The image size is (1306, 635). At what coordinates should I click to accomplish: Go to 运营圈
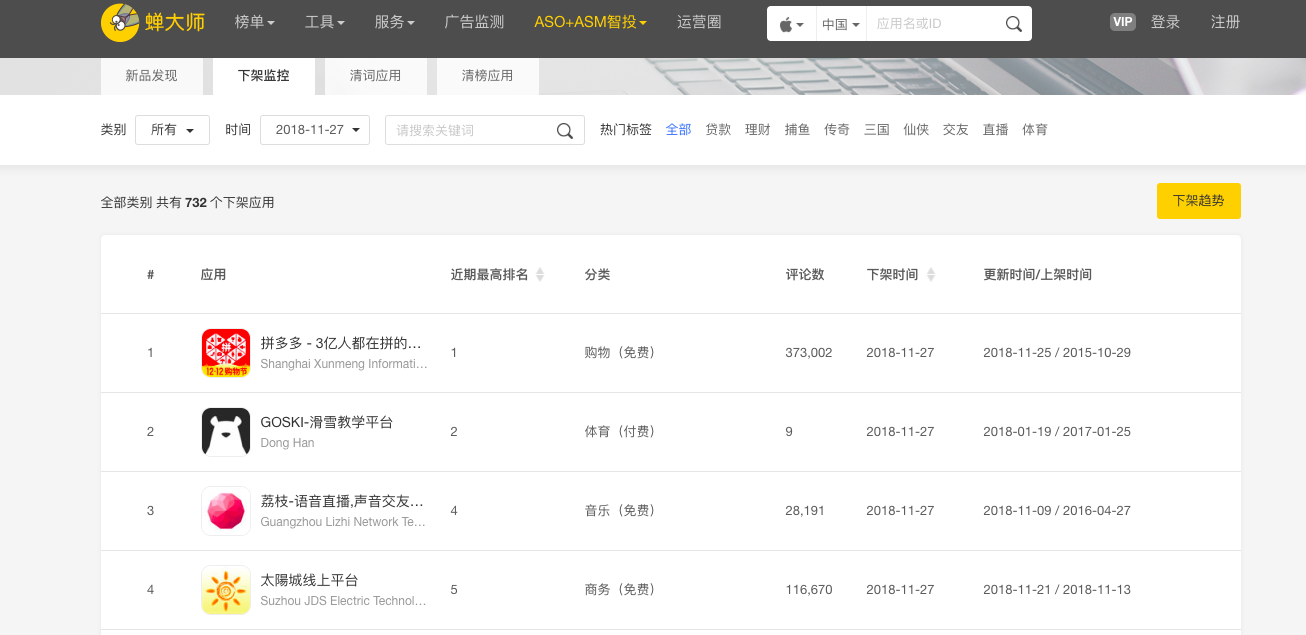click(x=699, y=22)
